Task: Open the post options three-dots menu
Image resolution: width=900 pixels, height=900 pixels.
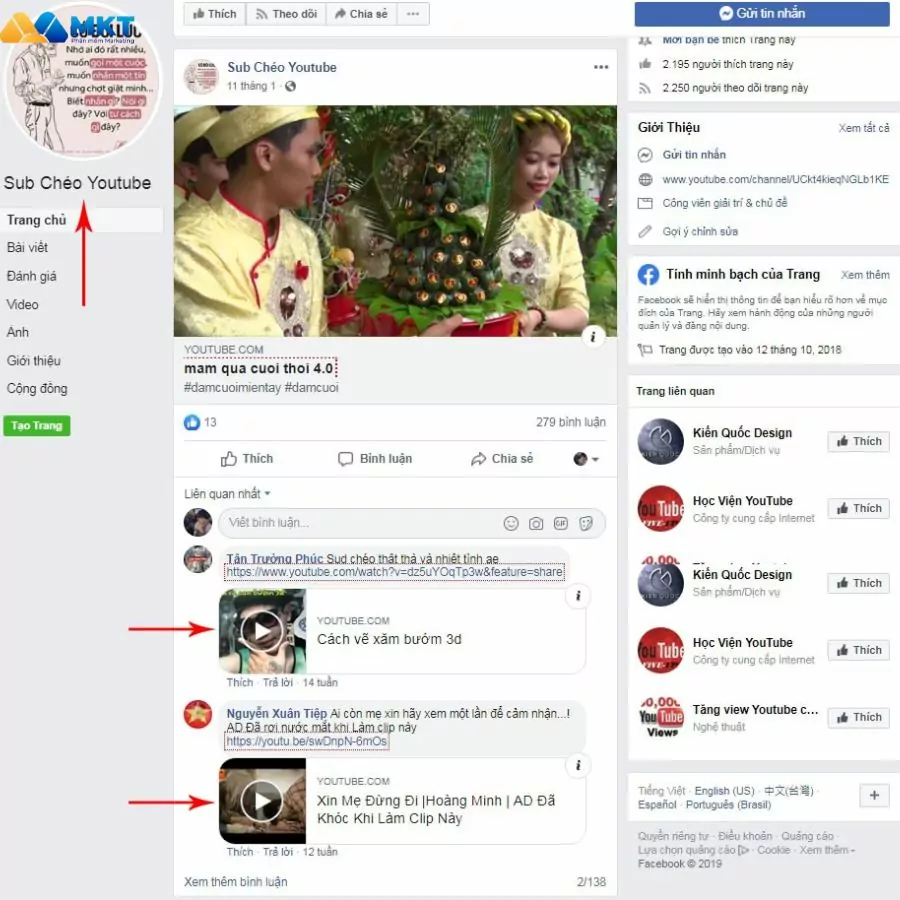Action: [x=600, y=67]
